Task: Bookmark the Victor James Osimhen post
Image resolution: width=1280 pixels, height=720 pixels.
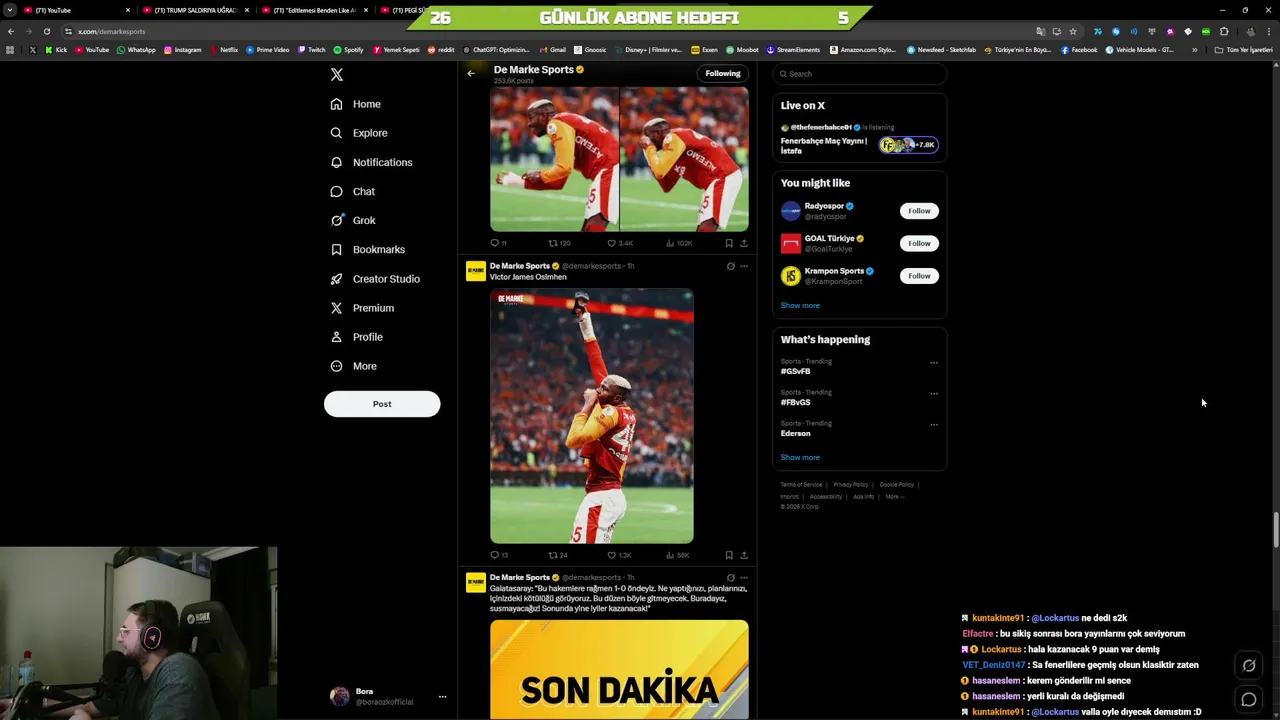Action: pyautogui.click(x=729, y=555)
